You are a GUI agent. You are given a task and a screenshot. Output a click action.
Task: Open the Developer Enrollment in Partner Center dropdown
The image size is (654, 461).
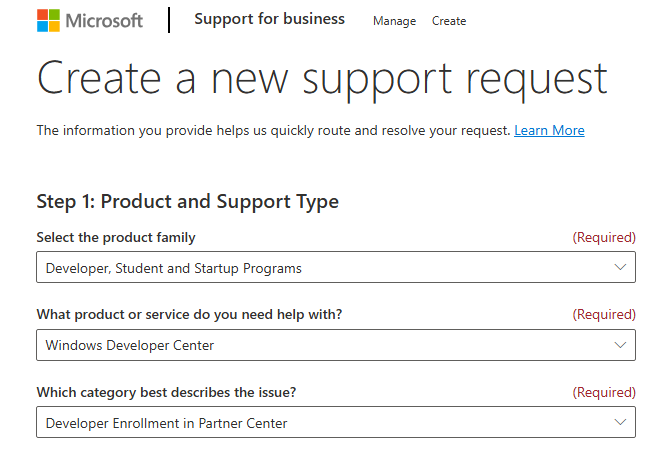[336, 422]
